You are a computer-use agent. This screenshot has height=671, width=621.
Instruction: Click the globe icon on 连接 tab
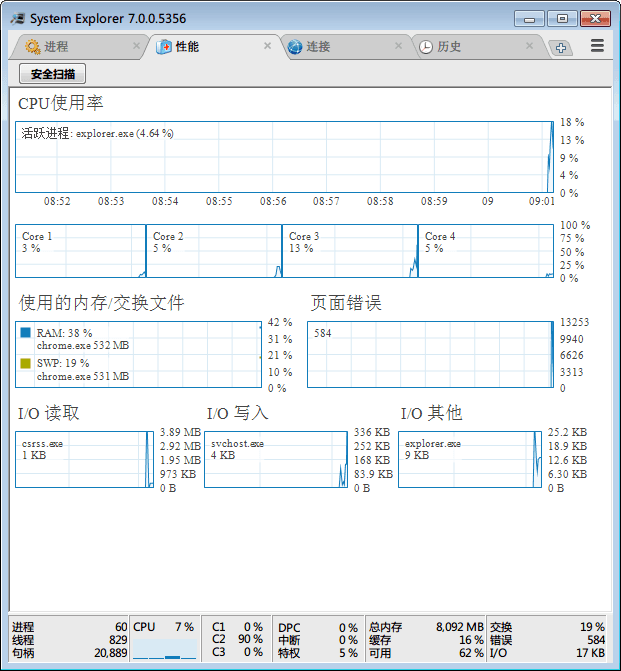(294, 47)
